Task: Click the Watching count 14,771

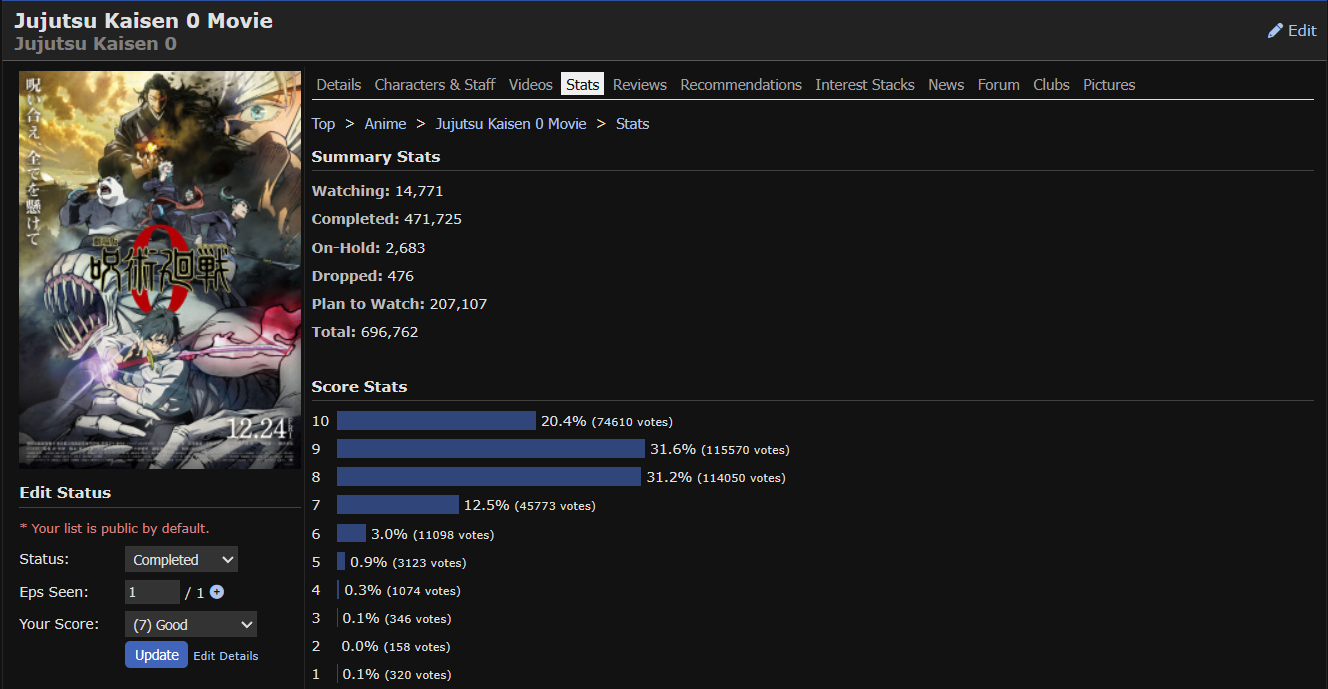Action: pos(419,191)
